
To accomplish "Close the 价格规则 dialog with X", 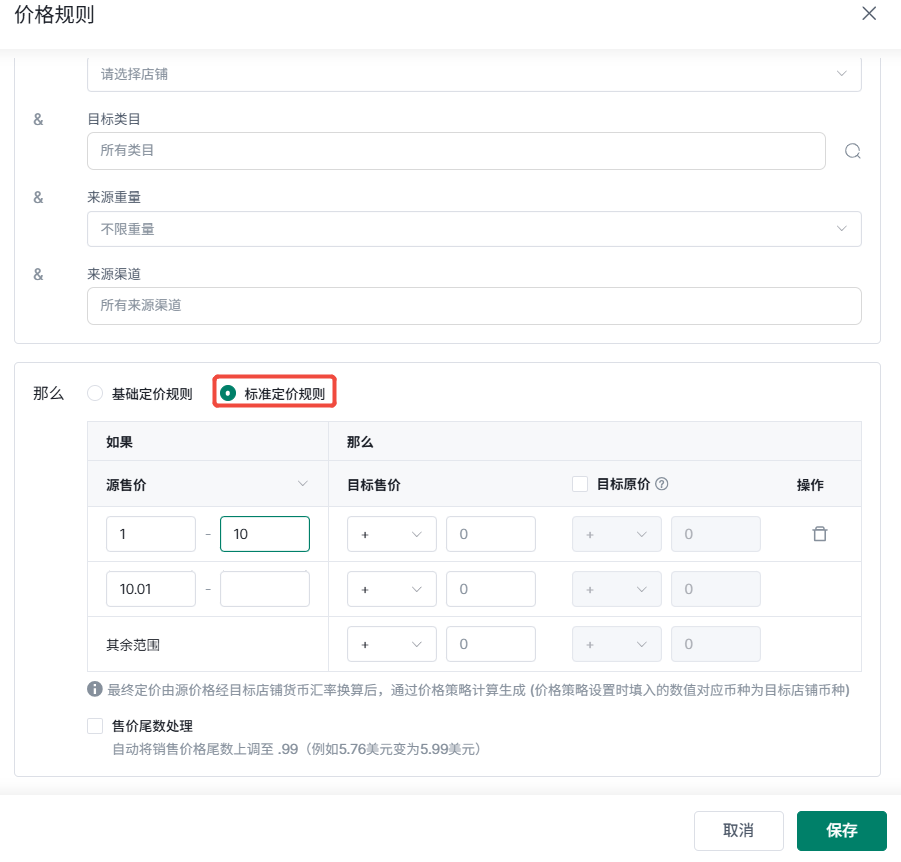I will coord(869,14).
